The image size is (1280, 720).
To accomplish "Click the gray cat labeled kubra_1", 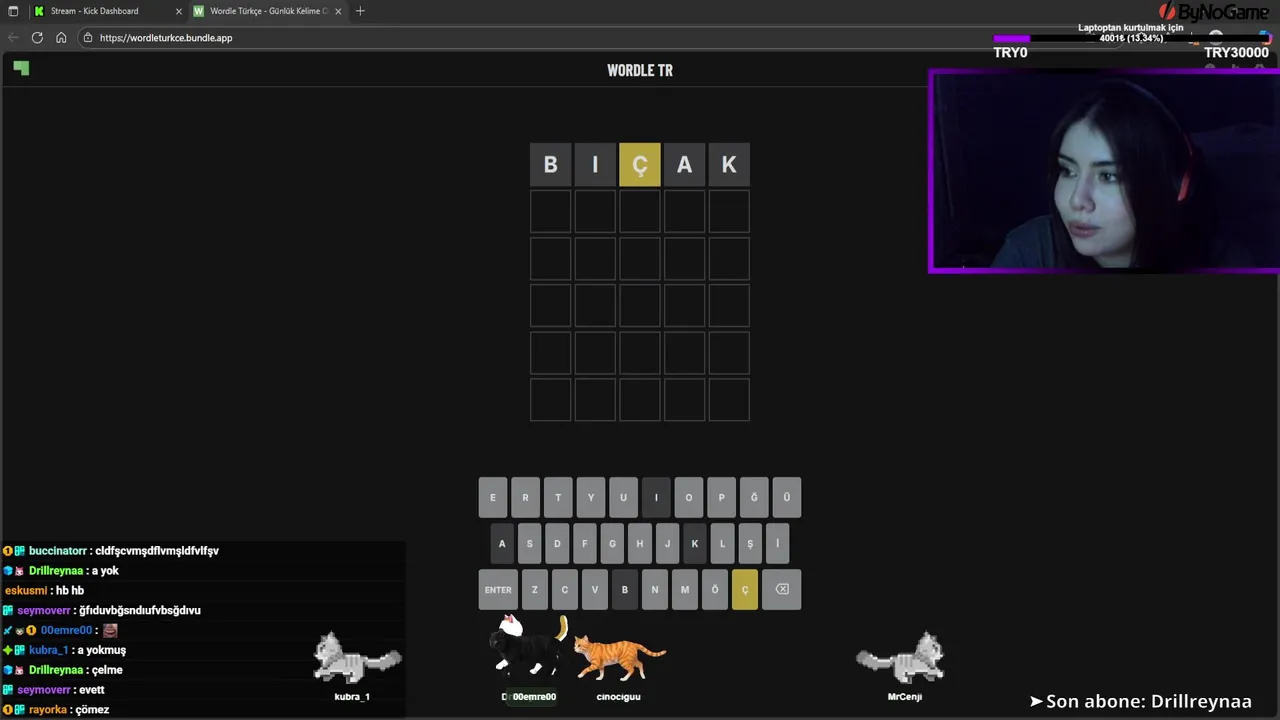I will pyautogui.click(x=357, y=658).
